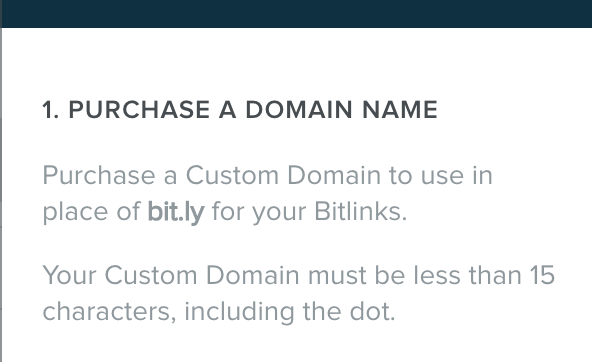Viewport: 592px width, 362px height.
Task: Click the bold bit.ly text
Action: 176,212
